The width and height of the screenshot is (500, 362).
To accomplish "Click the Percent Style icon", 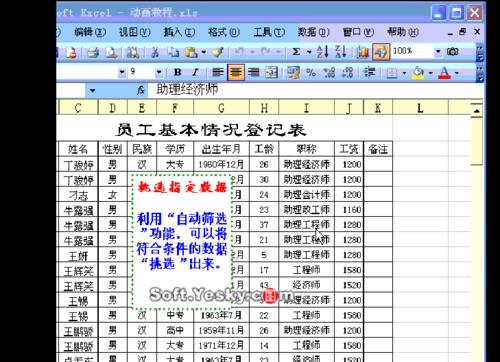I will coord(311,72).
